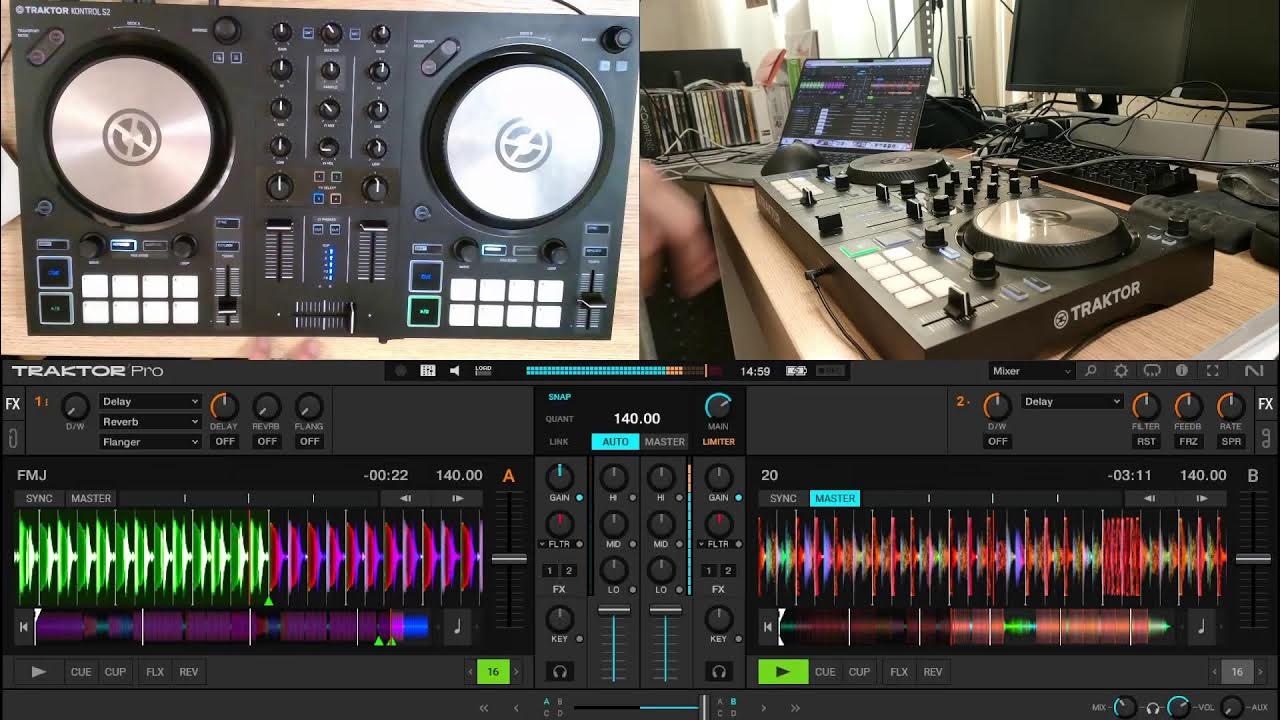Pause Deck B with the green play button
Screen dimensions: 1280x720
(783, 672)
